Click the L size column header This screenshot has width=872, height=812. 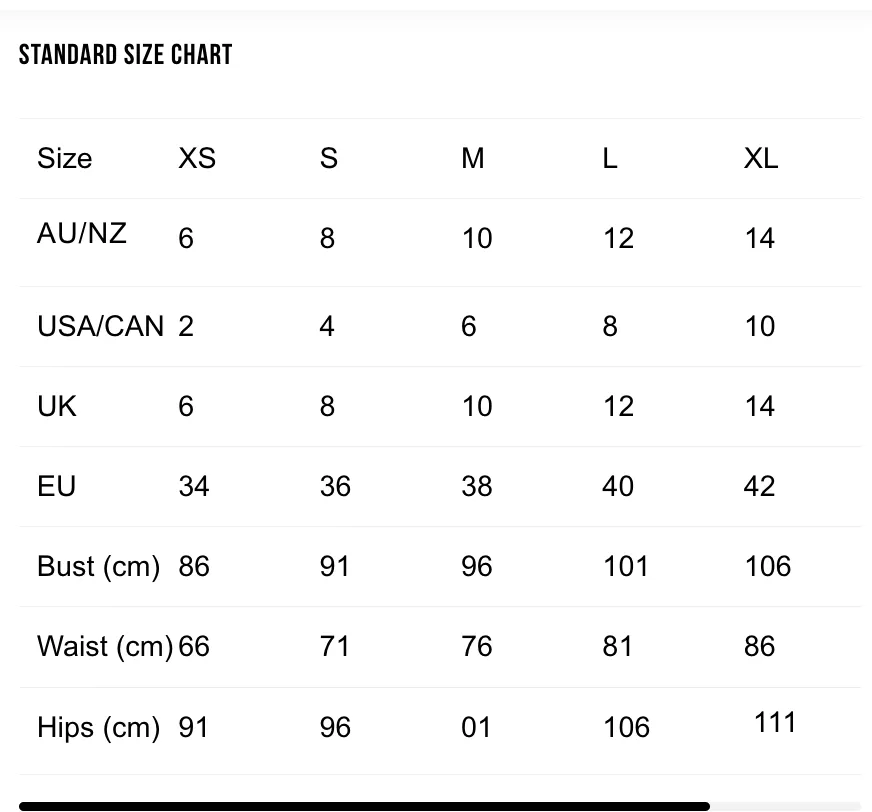click(x=610, y=158)
